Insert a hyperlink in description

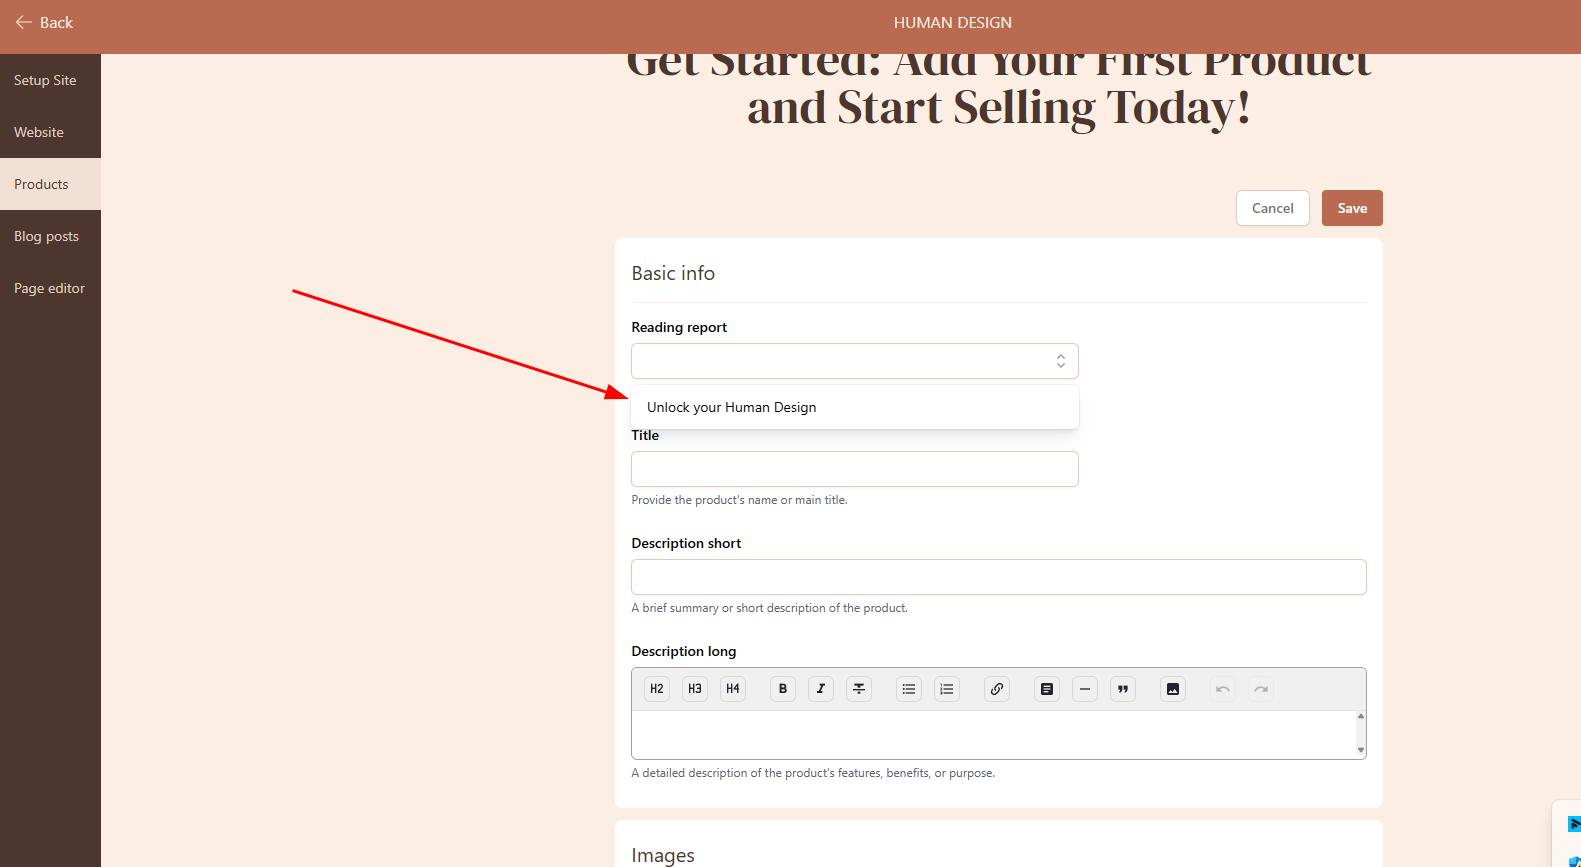(997, 689)
